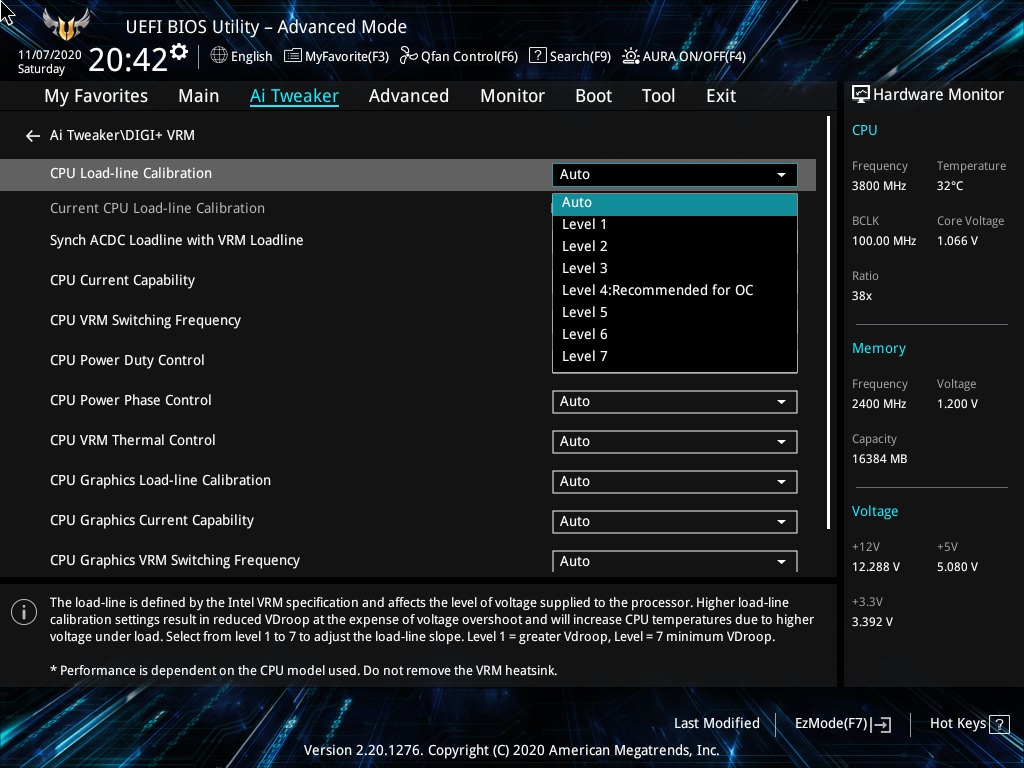
Task: Switch to My Favorites tab
Action: click(96, 96)
